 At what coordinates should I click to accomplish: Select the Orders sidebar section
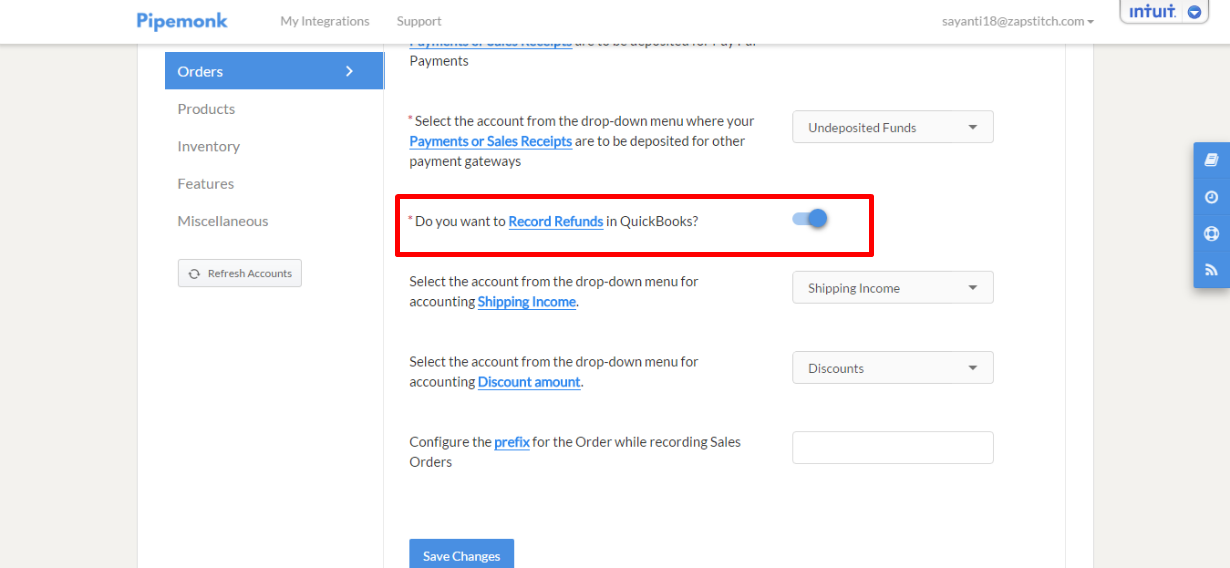[x=274, y=71]
